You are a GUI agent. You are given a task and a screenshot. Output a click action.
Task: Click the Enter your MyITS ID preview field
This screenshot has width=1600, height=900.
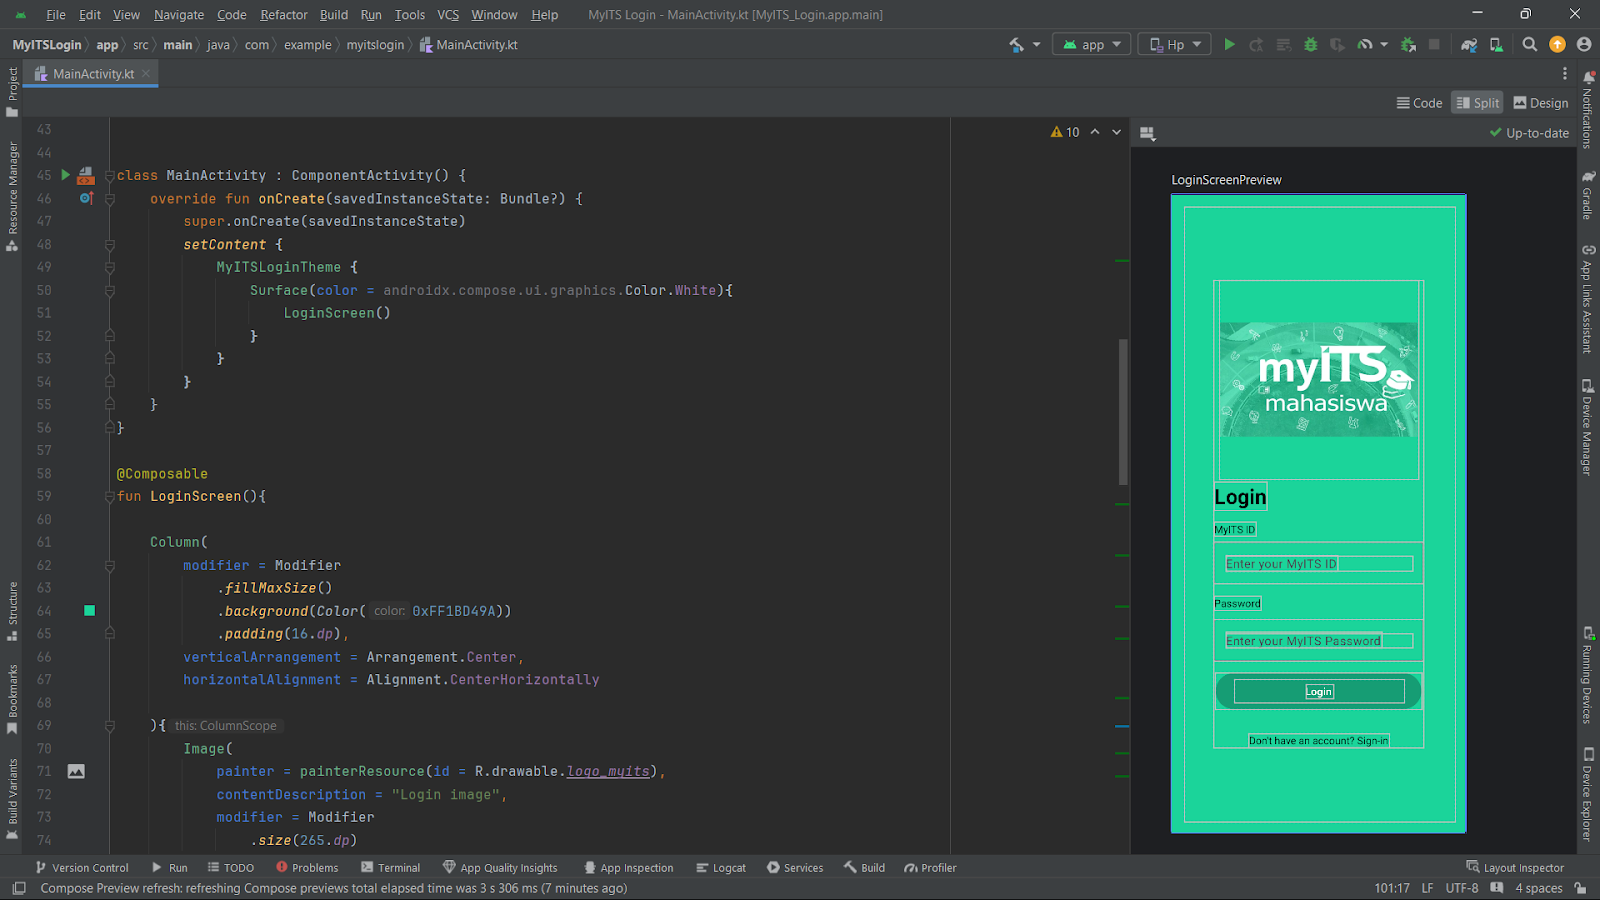click(1319, 564)
